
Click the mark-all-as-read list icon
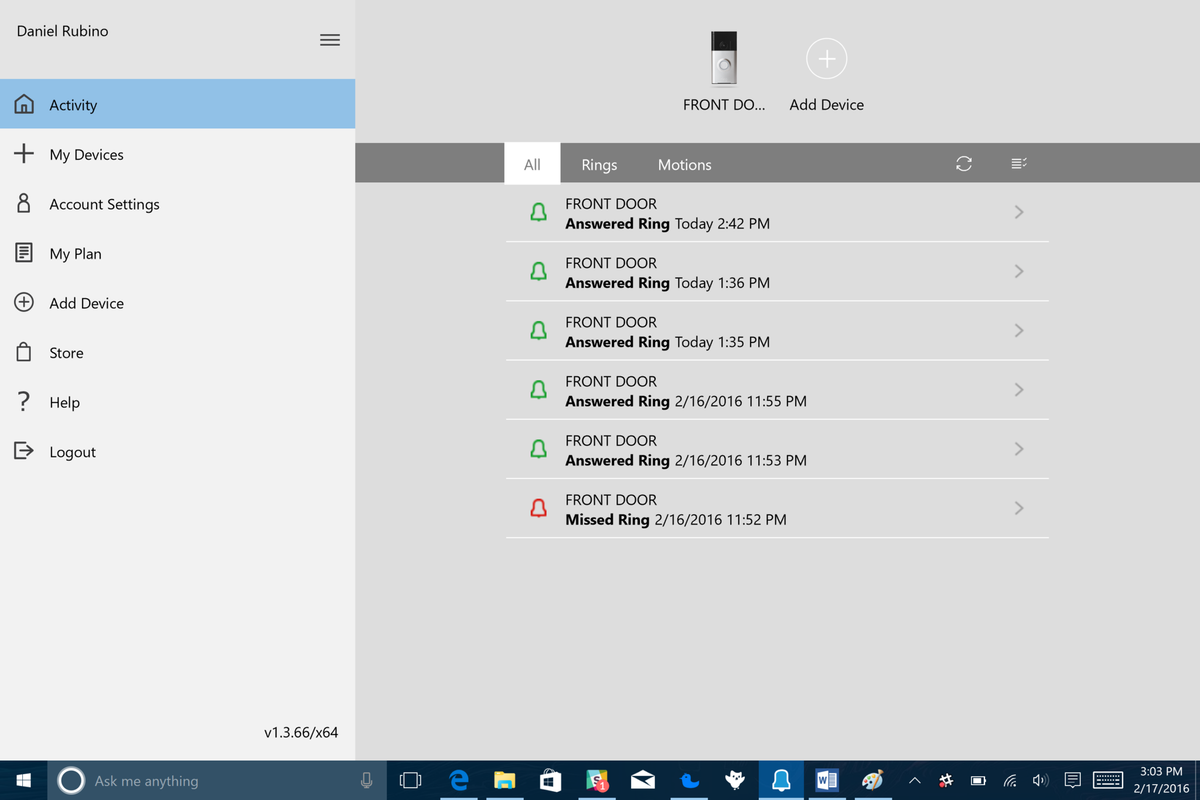point(1018,163)
